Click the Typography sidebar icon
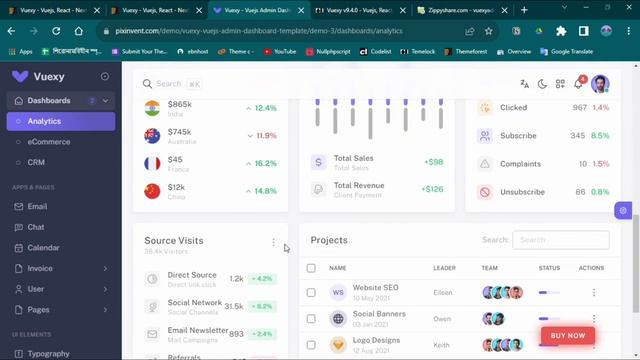 (18, 353)
